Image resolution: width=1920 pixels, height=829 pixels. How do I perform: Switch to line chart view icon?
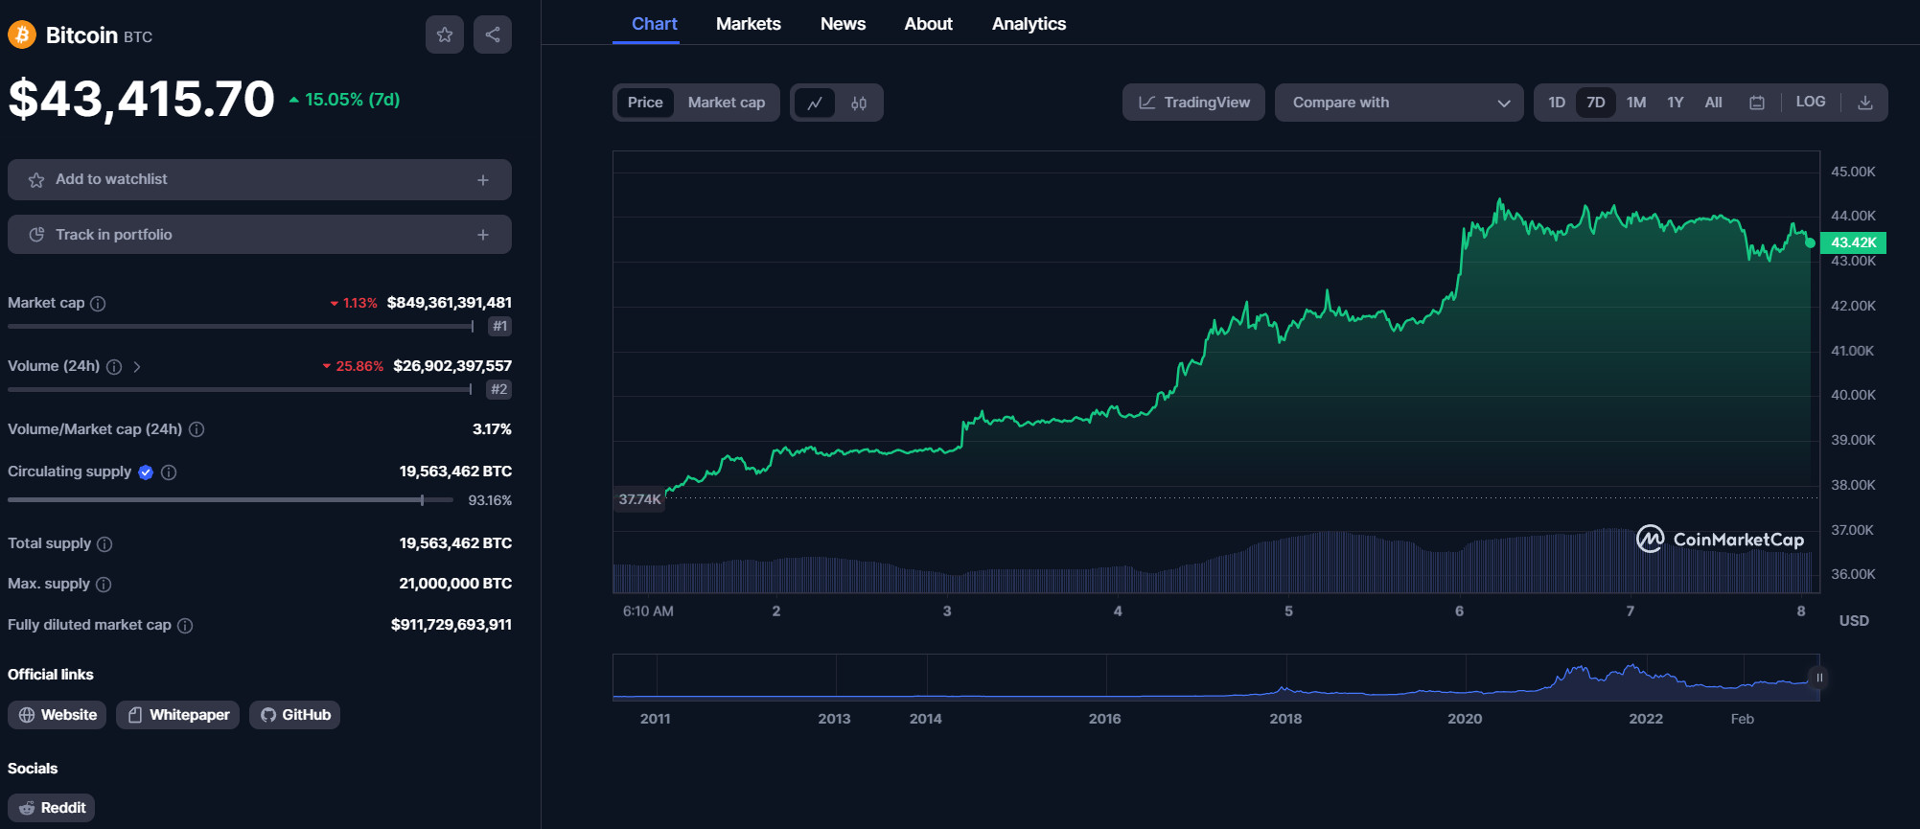pos(815,103)
